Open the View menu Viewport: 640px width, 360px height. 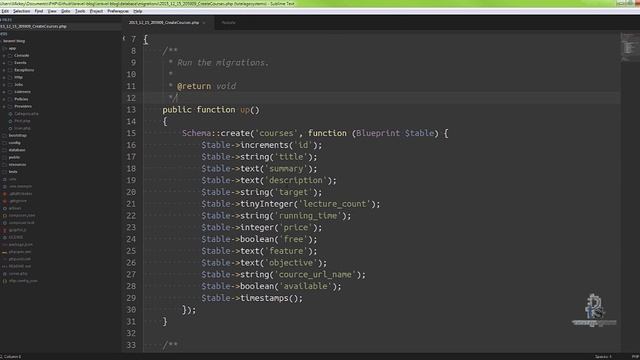(x=52, y=11)
